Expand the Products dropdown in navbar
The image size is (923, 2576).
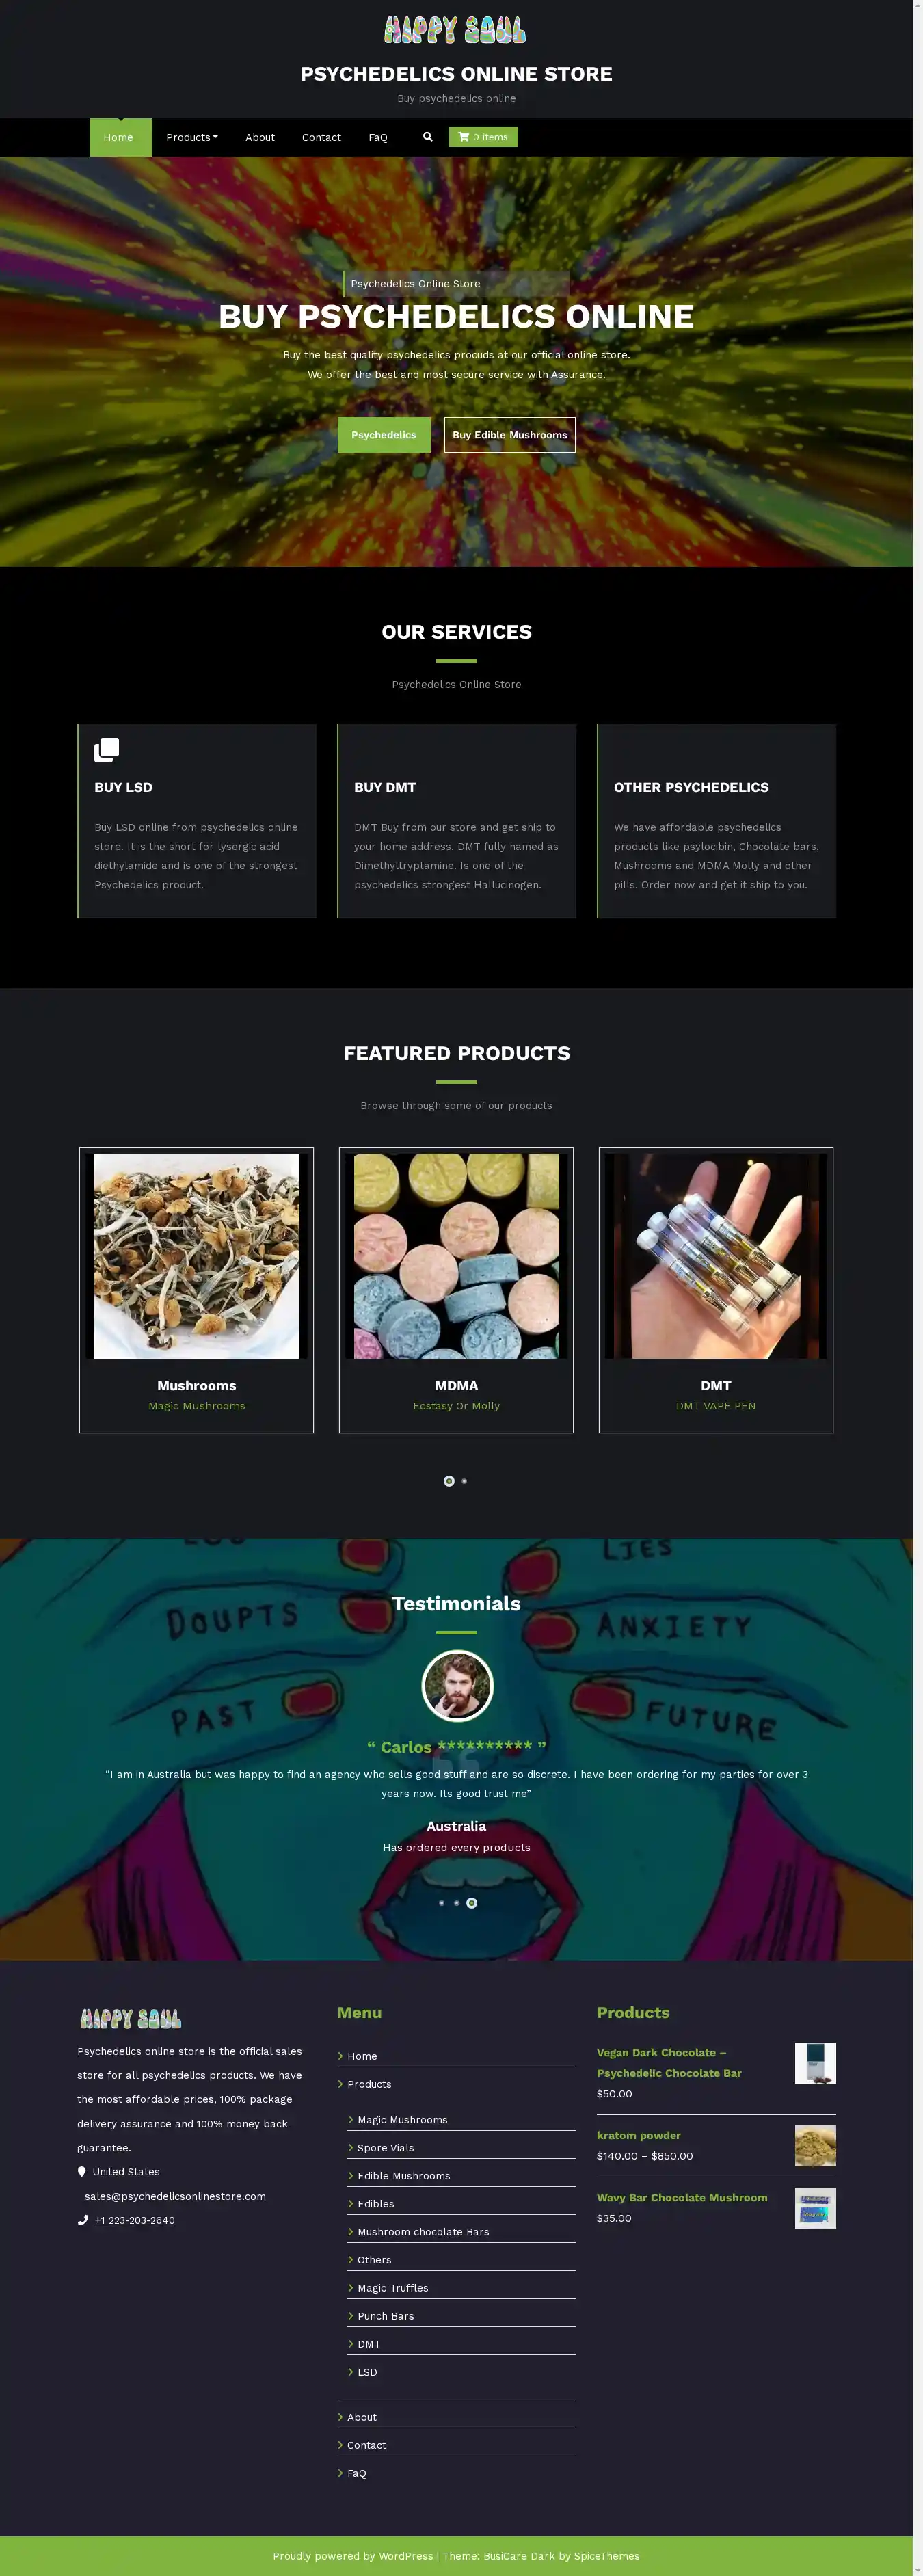(x=192, y=137)
